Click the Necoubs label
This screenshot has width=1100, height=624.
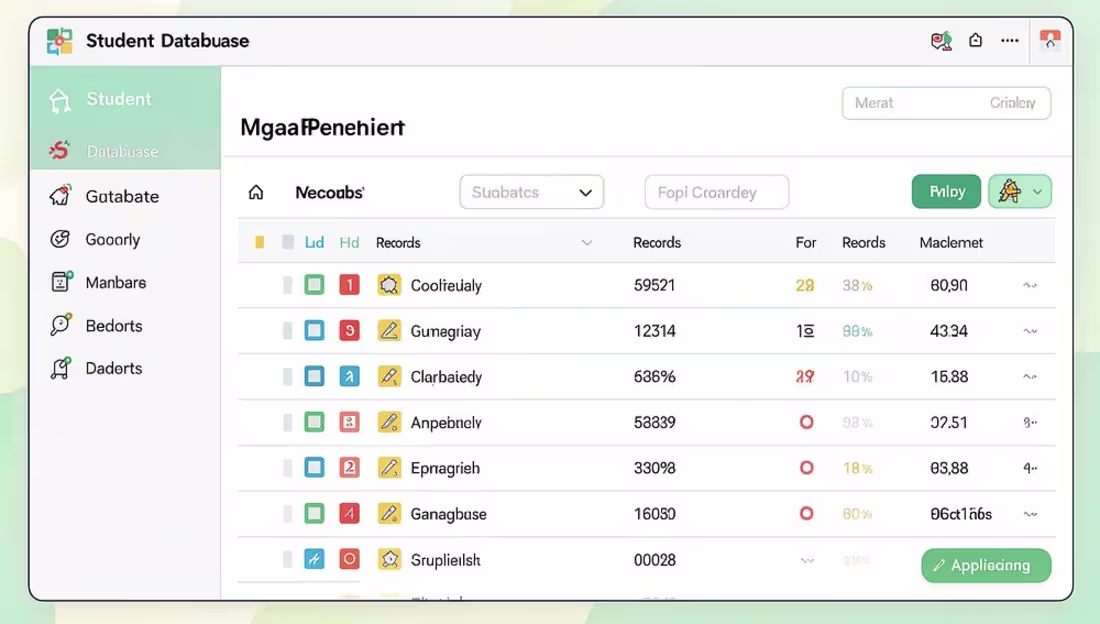pyautogui.click(x=329, y=192)
